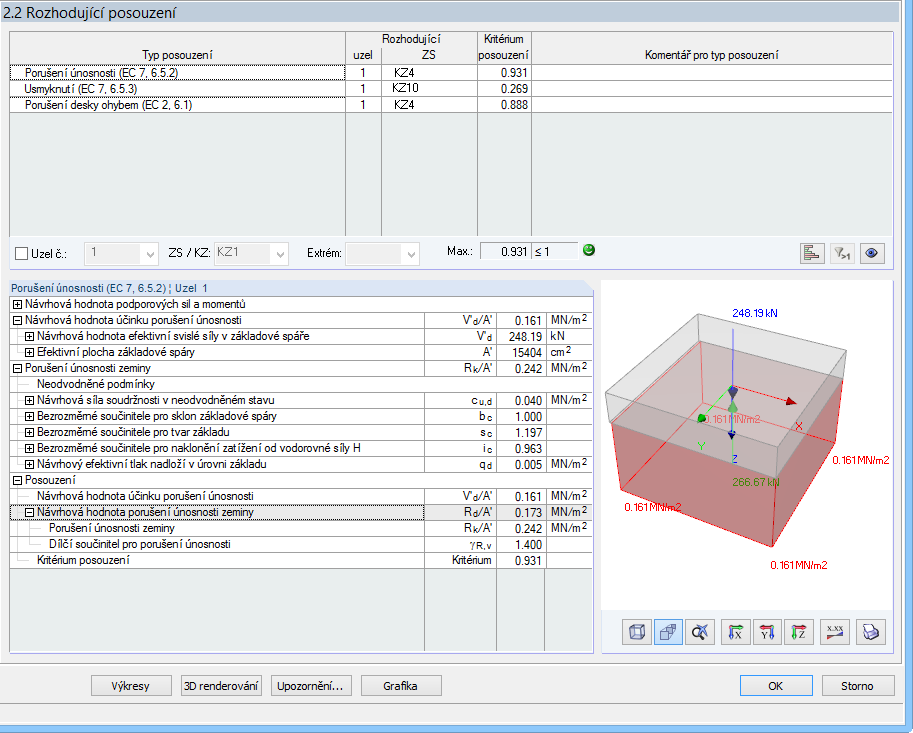Image resolution: width=913 pixels, height=733 pixels.
Task: Expand Návrhová hodnota efektivní svislé síly row
Action: tap(29, 337)
